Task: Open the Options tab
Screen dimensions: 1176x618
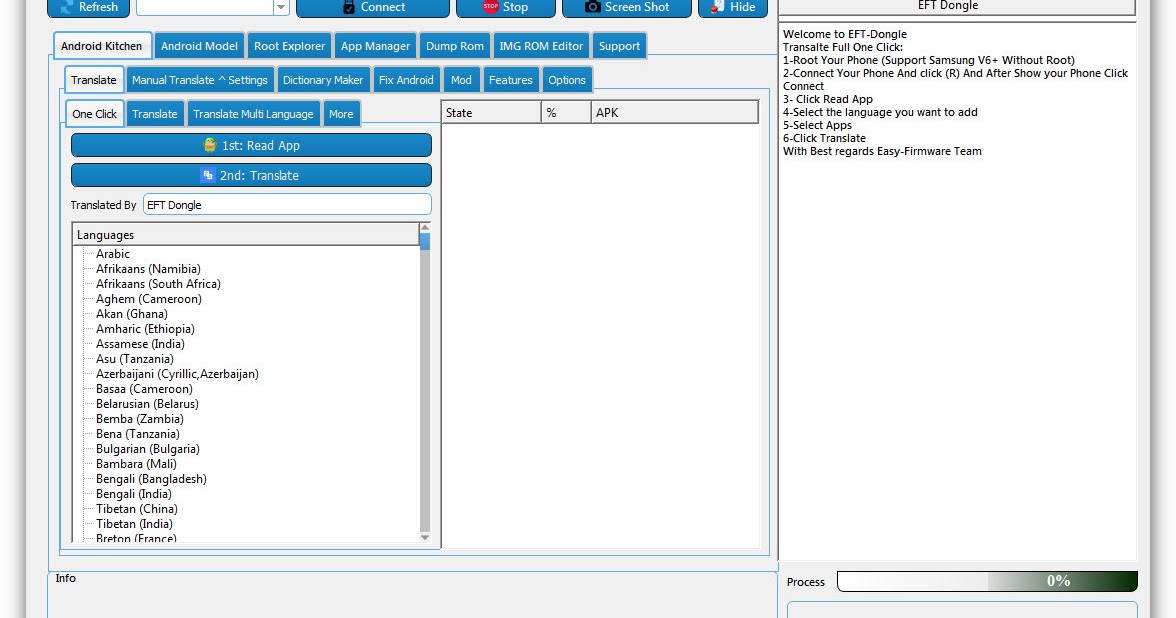Action: point(566,80)
